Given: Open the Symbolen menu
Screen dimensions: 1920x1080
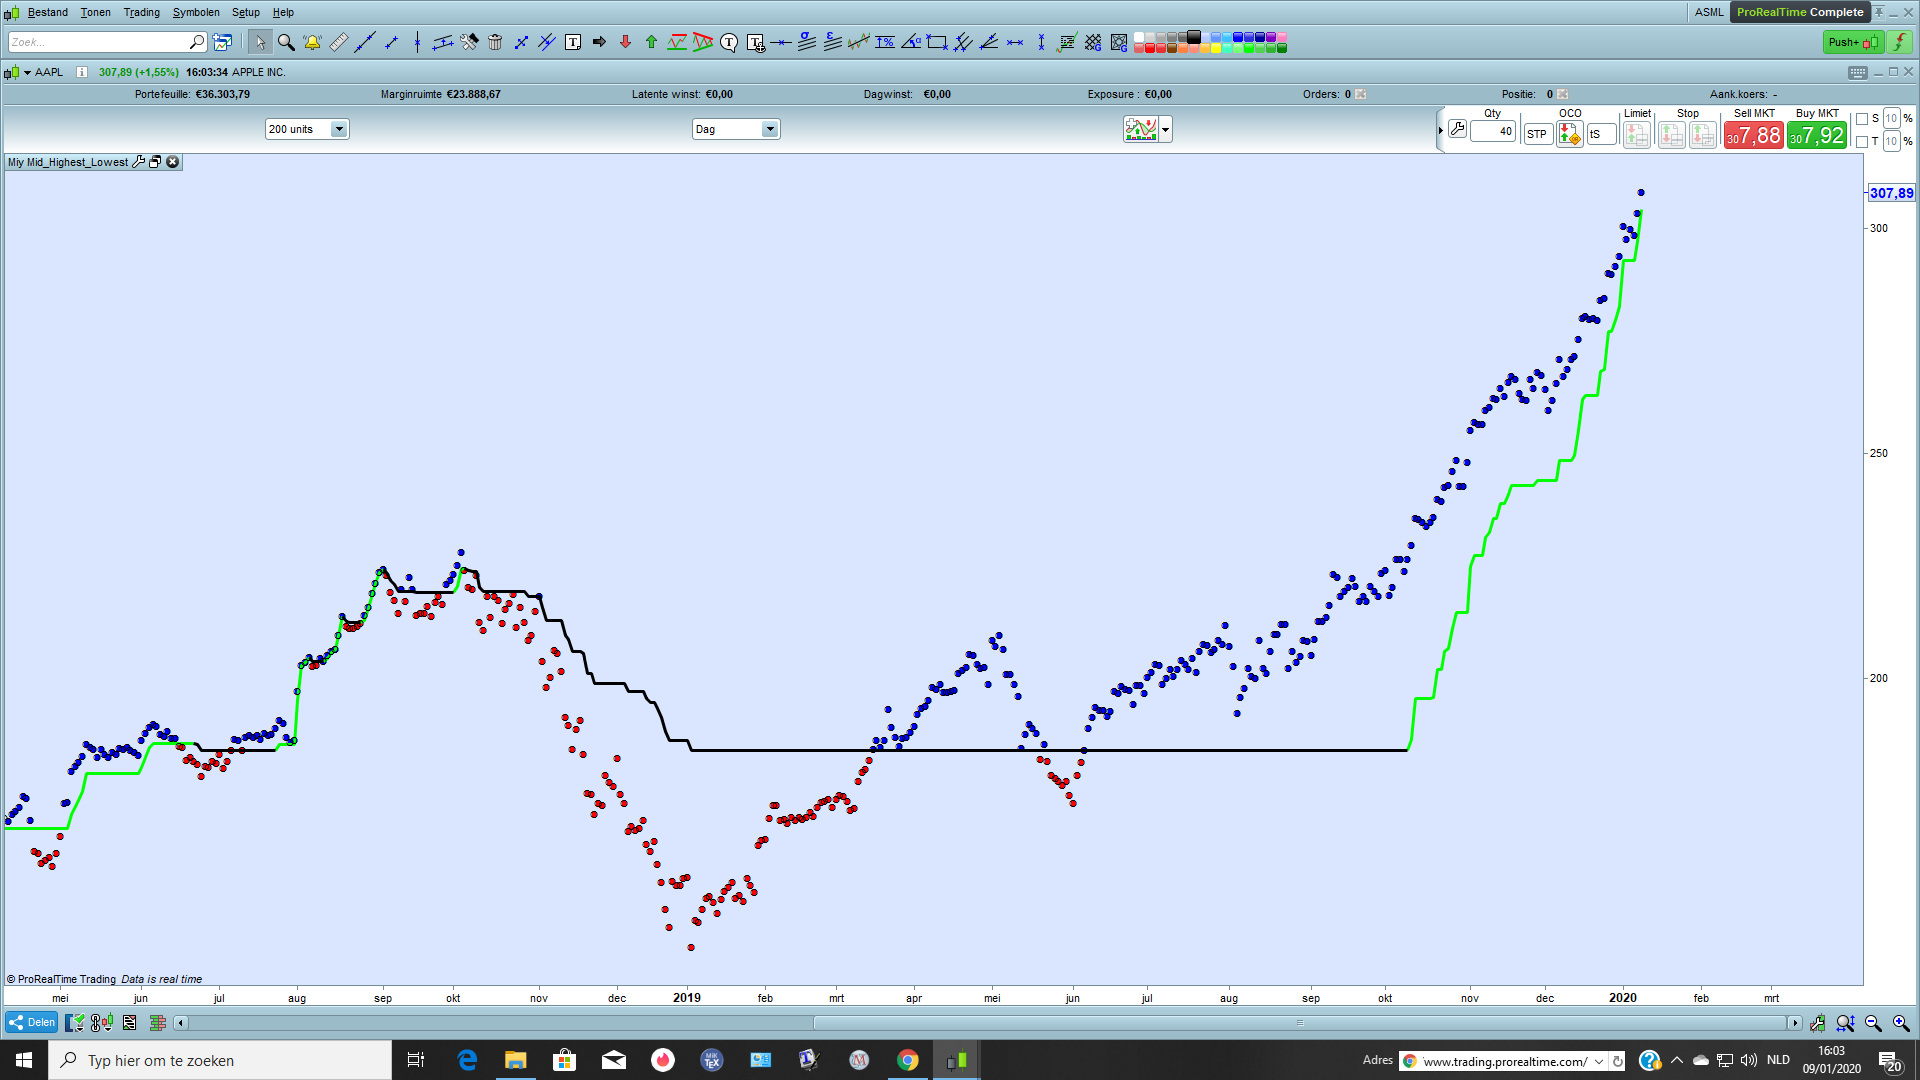Looking at the screenshot, I should 196,12.
